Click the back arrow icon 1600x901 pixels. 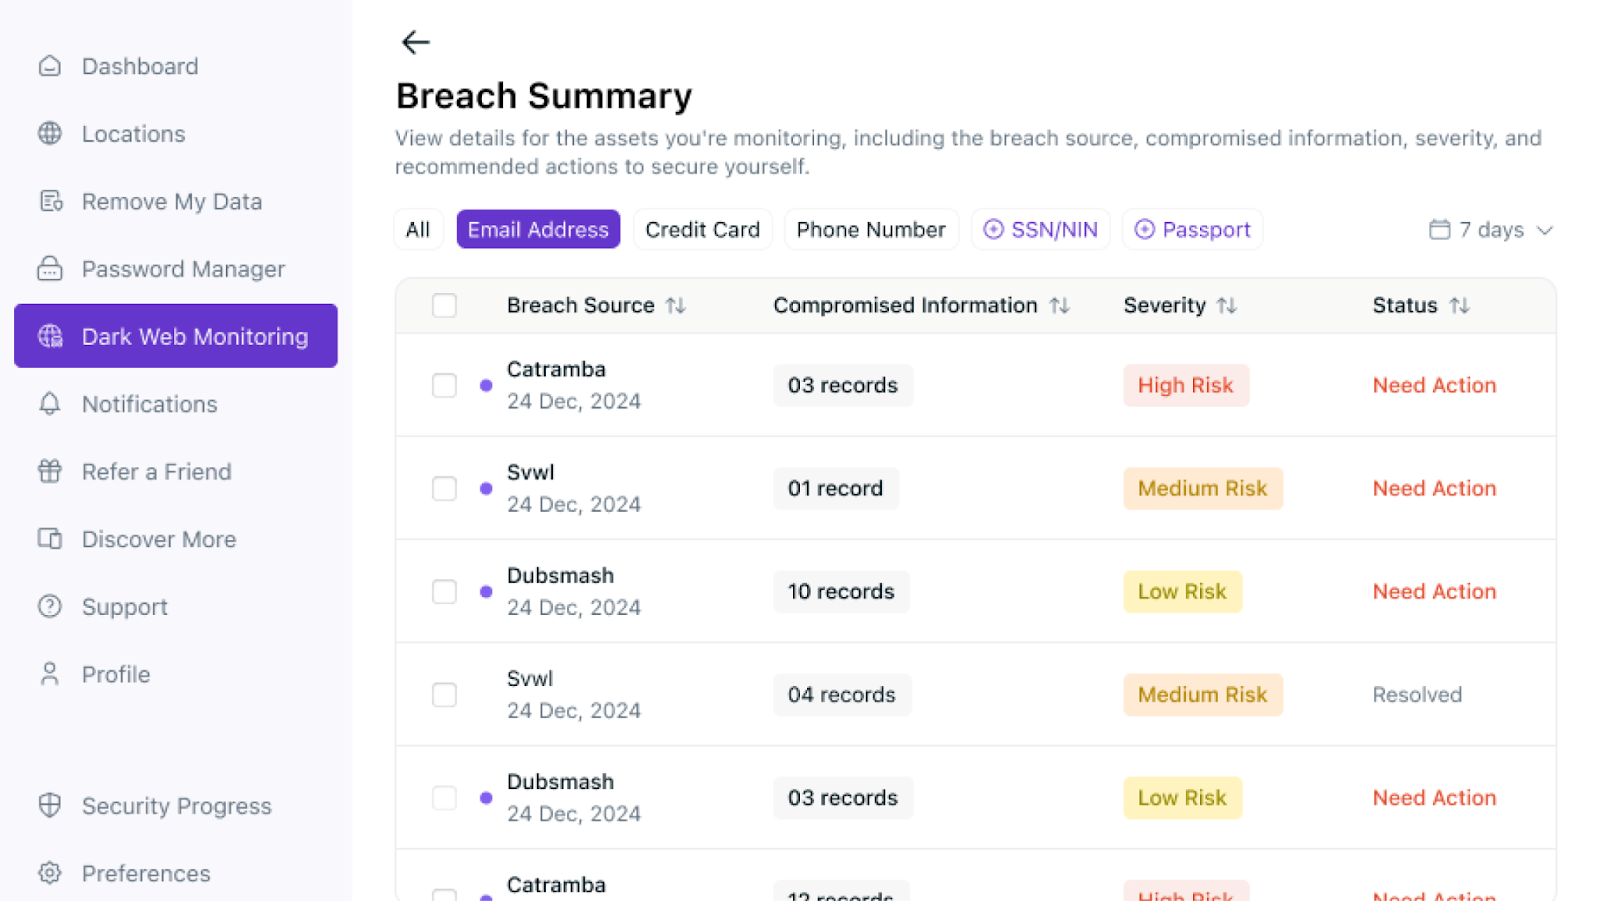415,42
